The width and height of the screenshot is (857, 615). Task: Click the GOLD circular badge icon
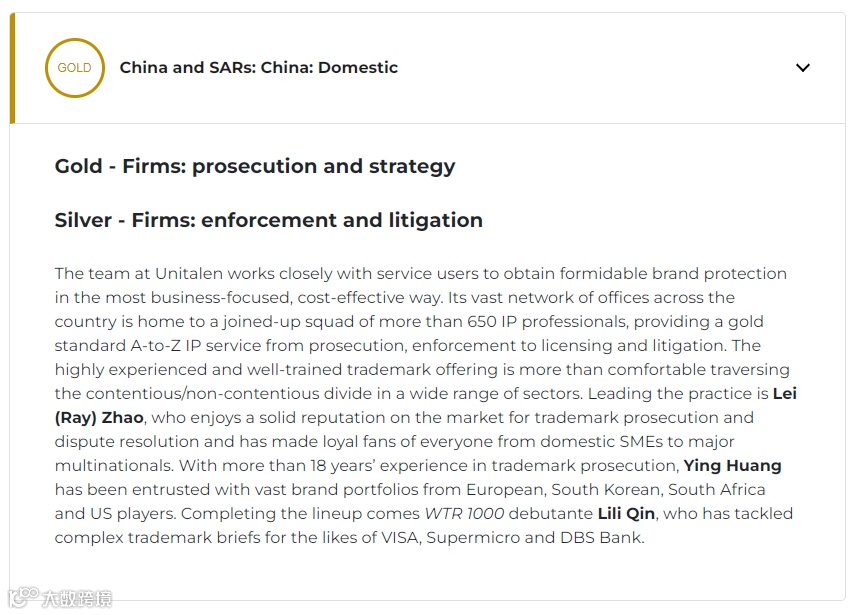point(74,68)
